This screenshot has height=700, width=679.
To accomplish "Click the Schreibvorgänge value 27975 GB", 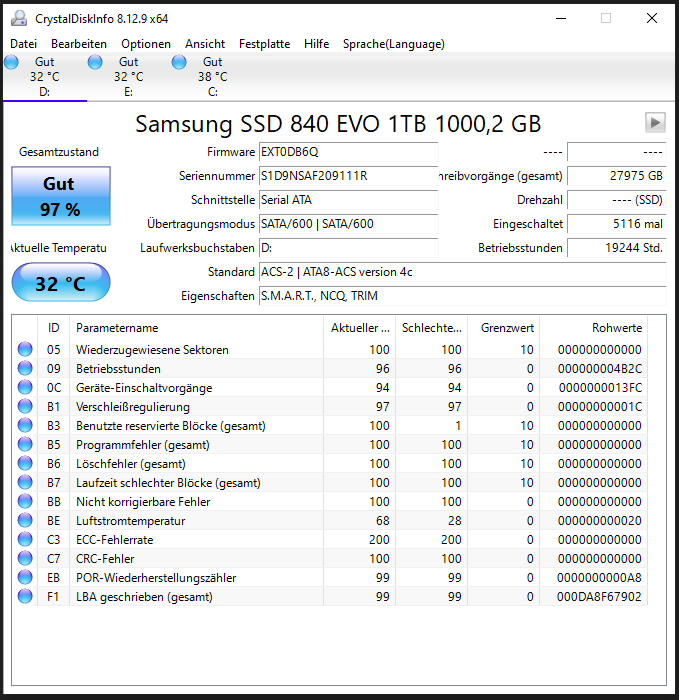I will (617, 176).
